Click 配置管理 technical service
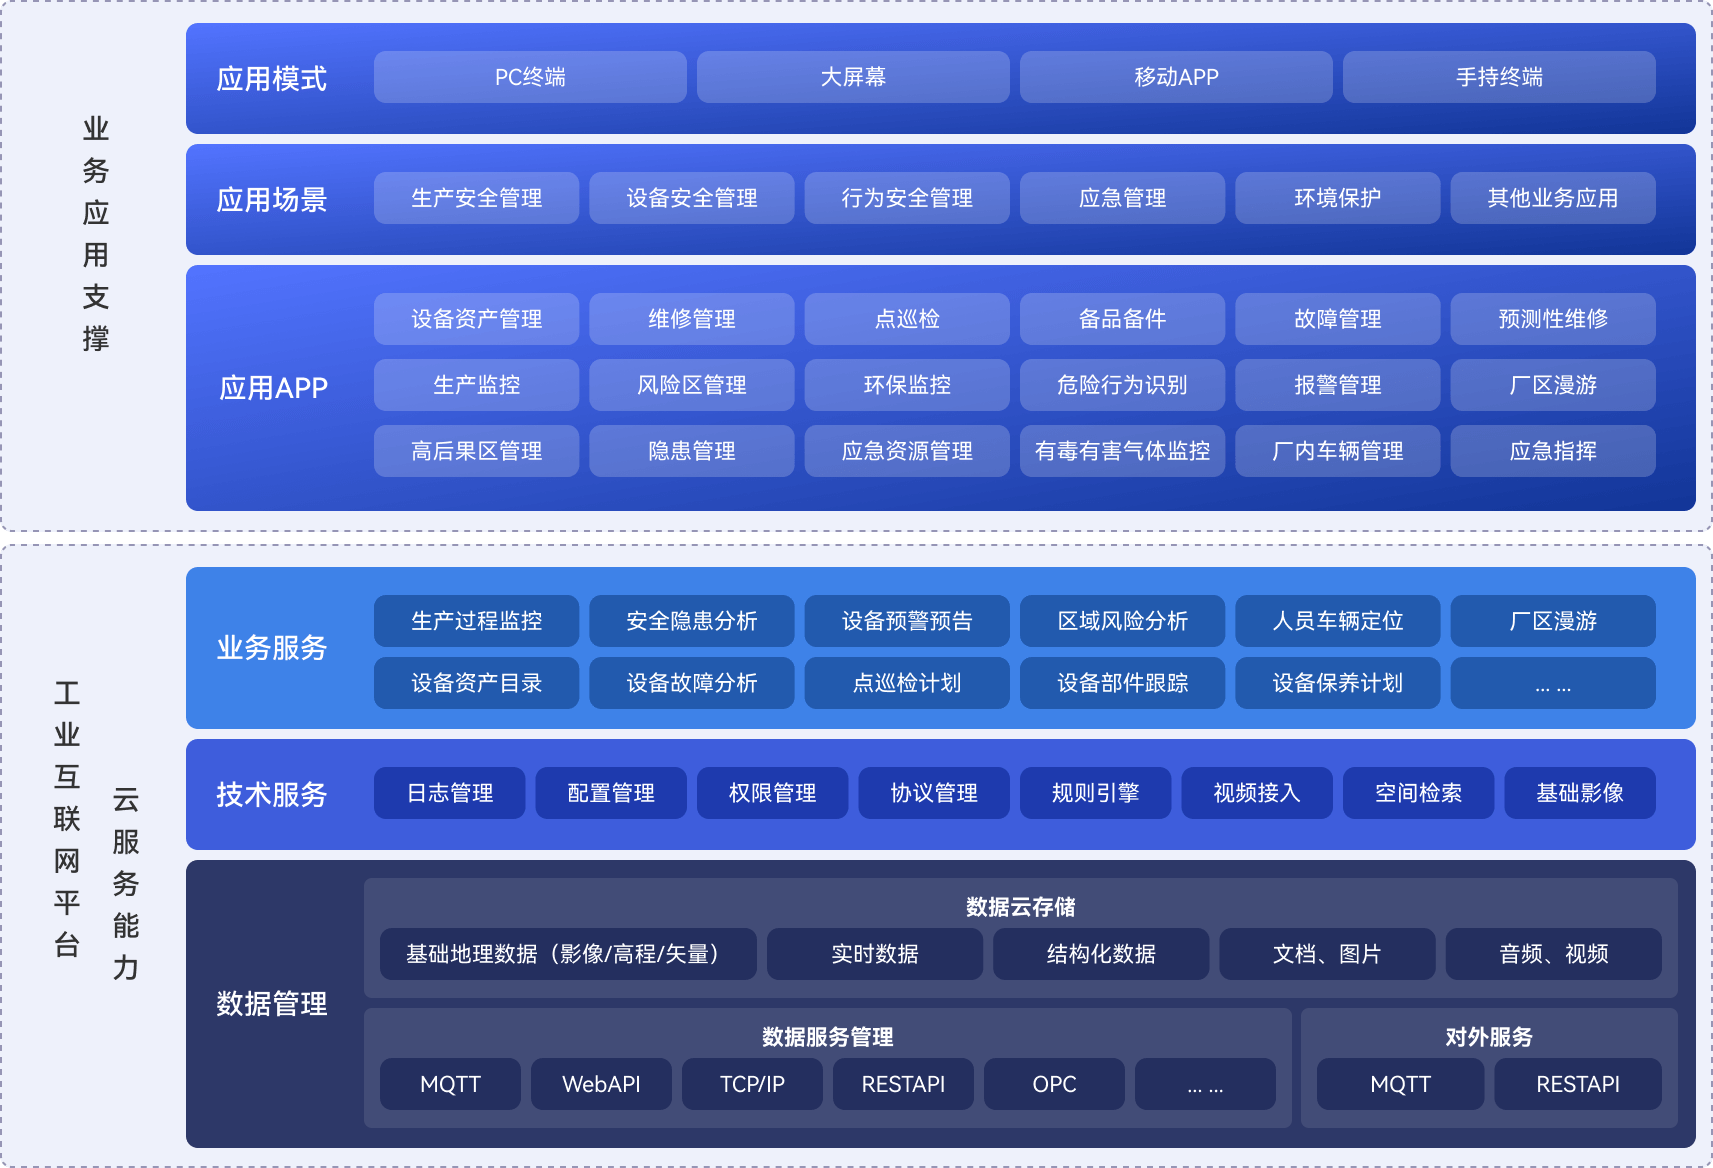 coord(611,793)
